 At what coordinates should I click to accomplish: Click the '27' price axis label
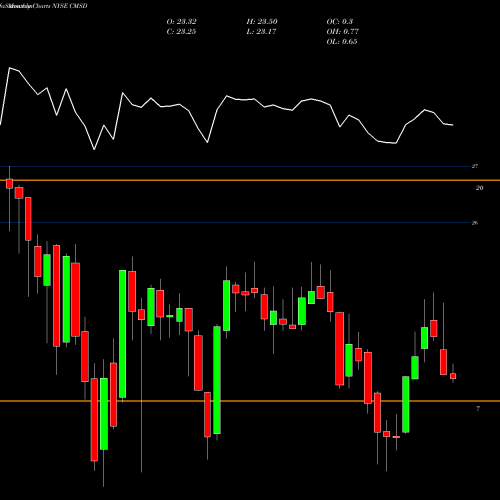(475, 166)
